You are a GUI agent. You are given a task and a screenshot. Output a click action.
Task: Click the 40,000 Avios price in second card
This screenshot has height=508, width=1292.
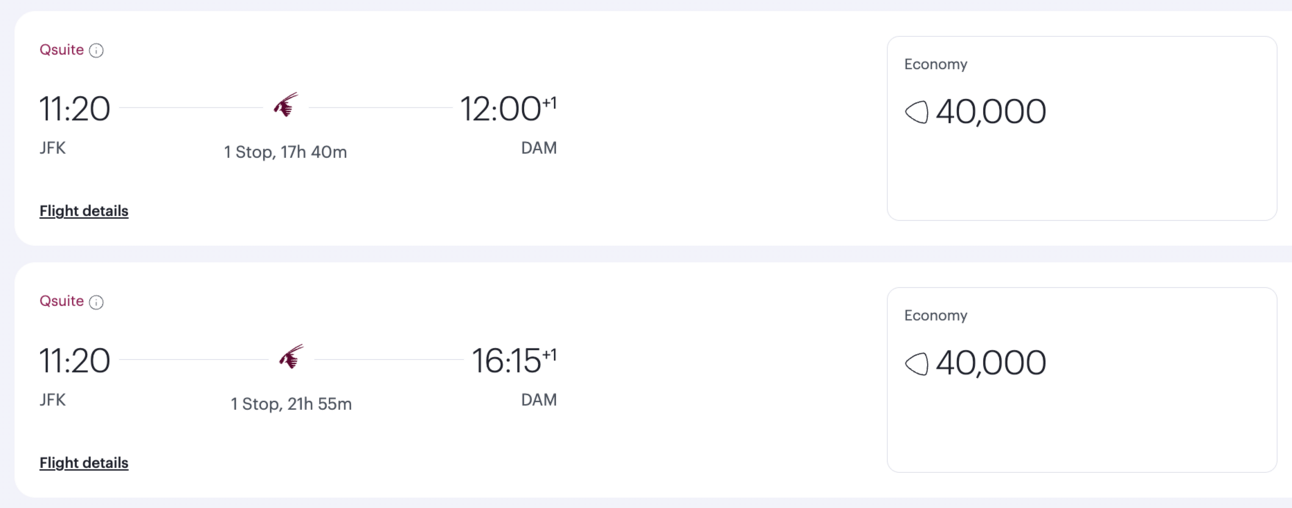tap(991, 364)
